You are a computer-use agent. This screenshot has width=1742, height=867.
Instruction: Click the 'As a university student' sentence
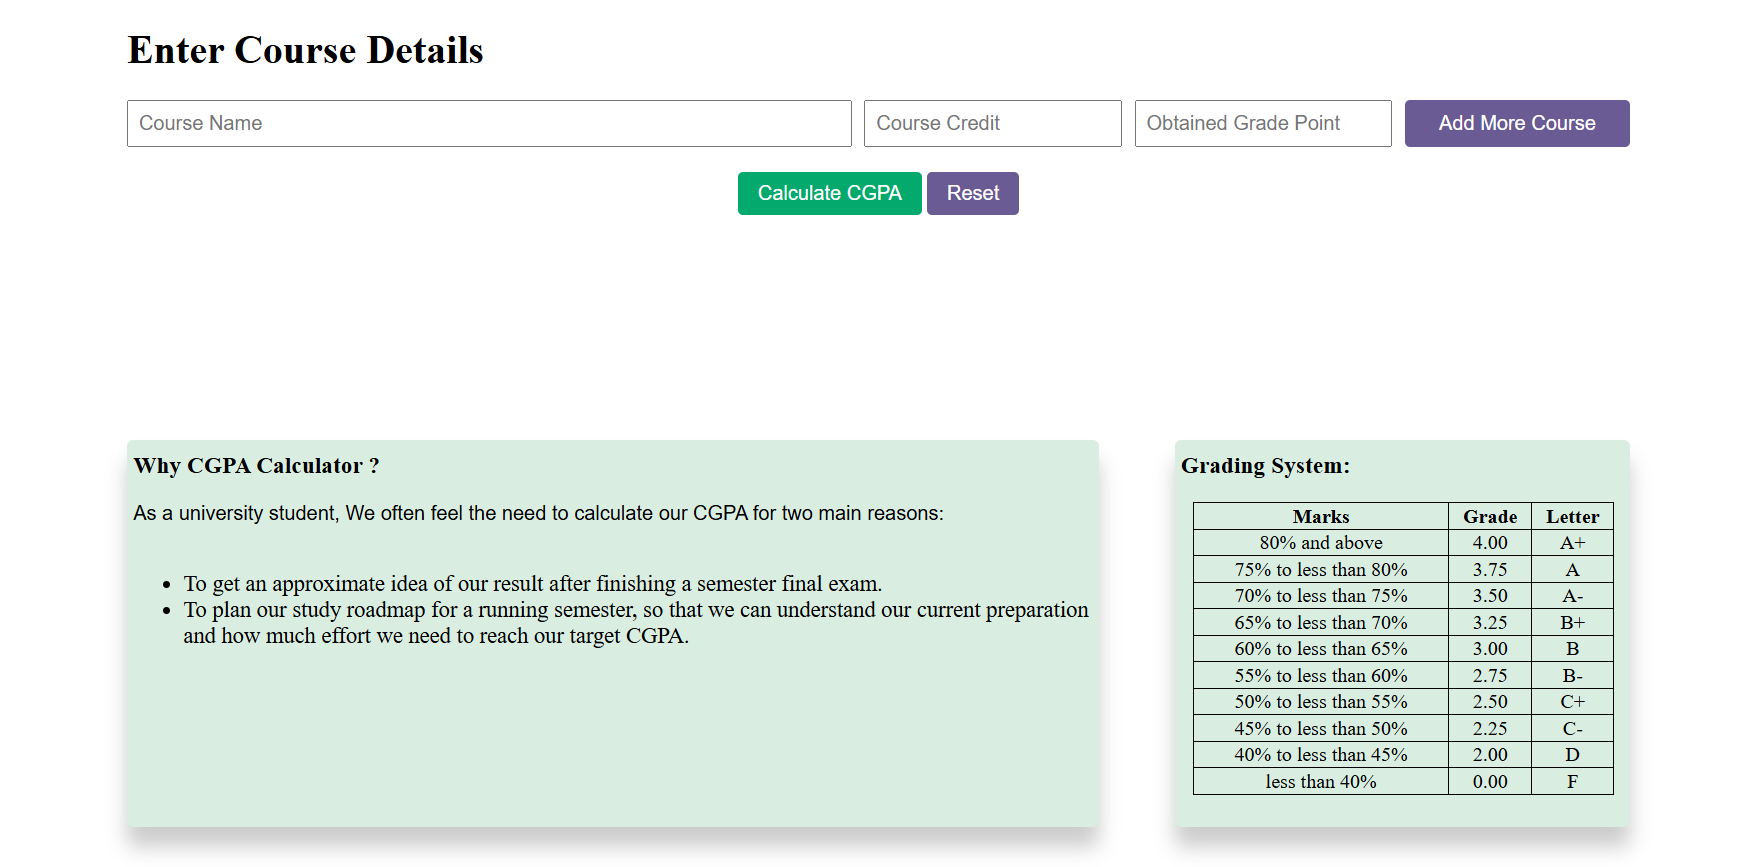(x=538, y=513)
